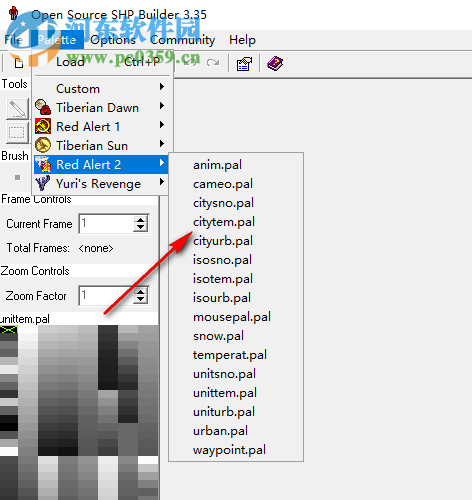472x500 pixels.
Task: Choose Tiberian Dawn palette entry
Action: click(x=101, y=108)
